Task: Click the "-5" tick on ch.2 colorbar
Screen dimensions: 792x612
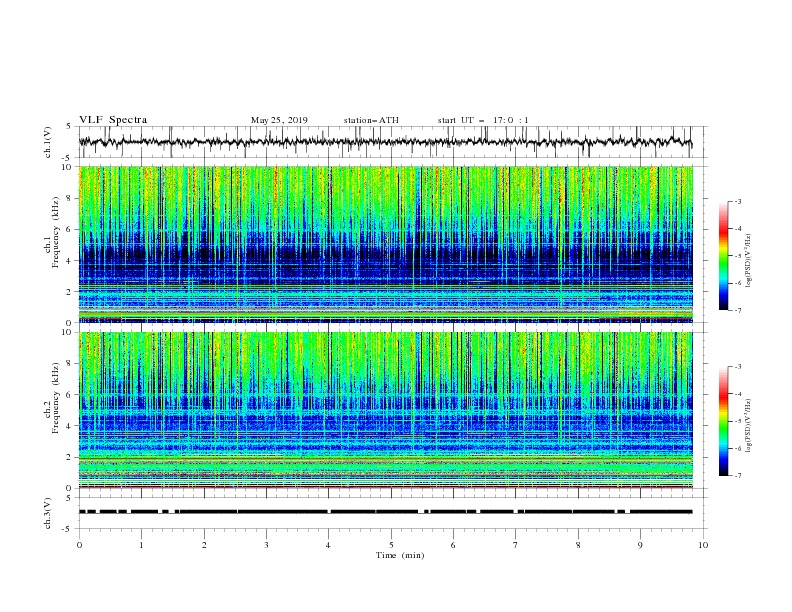Action: point(737,421)
